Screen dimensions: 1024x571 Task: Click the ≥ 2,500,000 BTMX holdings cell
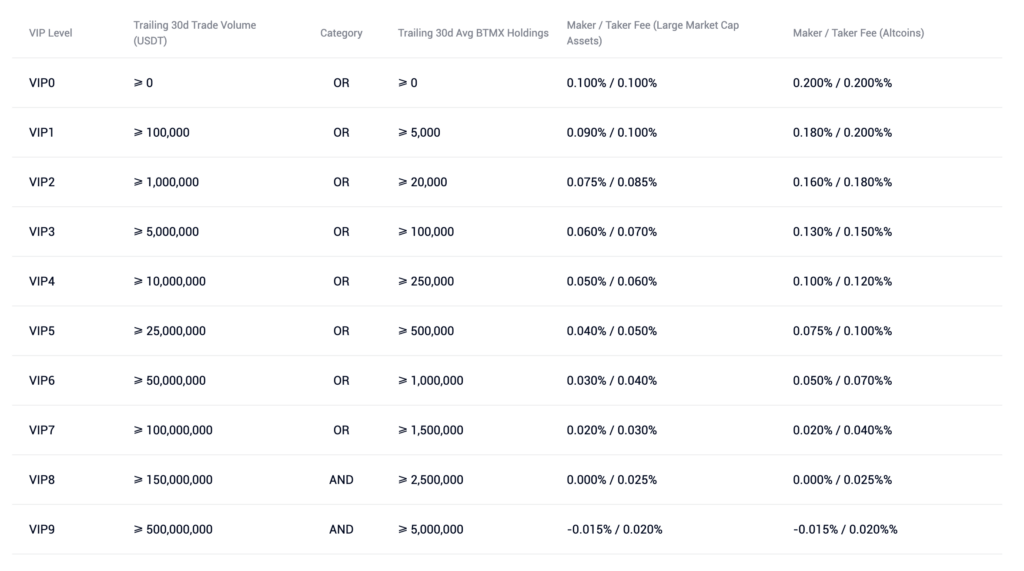click(x=430, y=480)
